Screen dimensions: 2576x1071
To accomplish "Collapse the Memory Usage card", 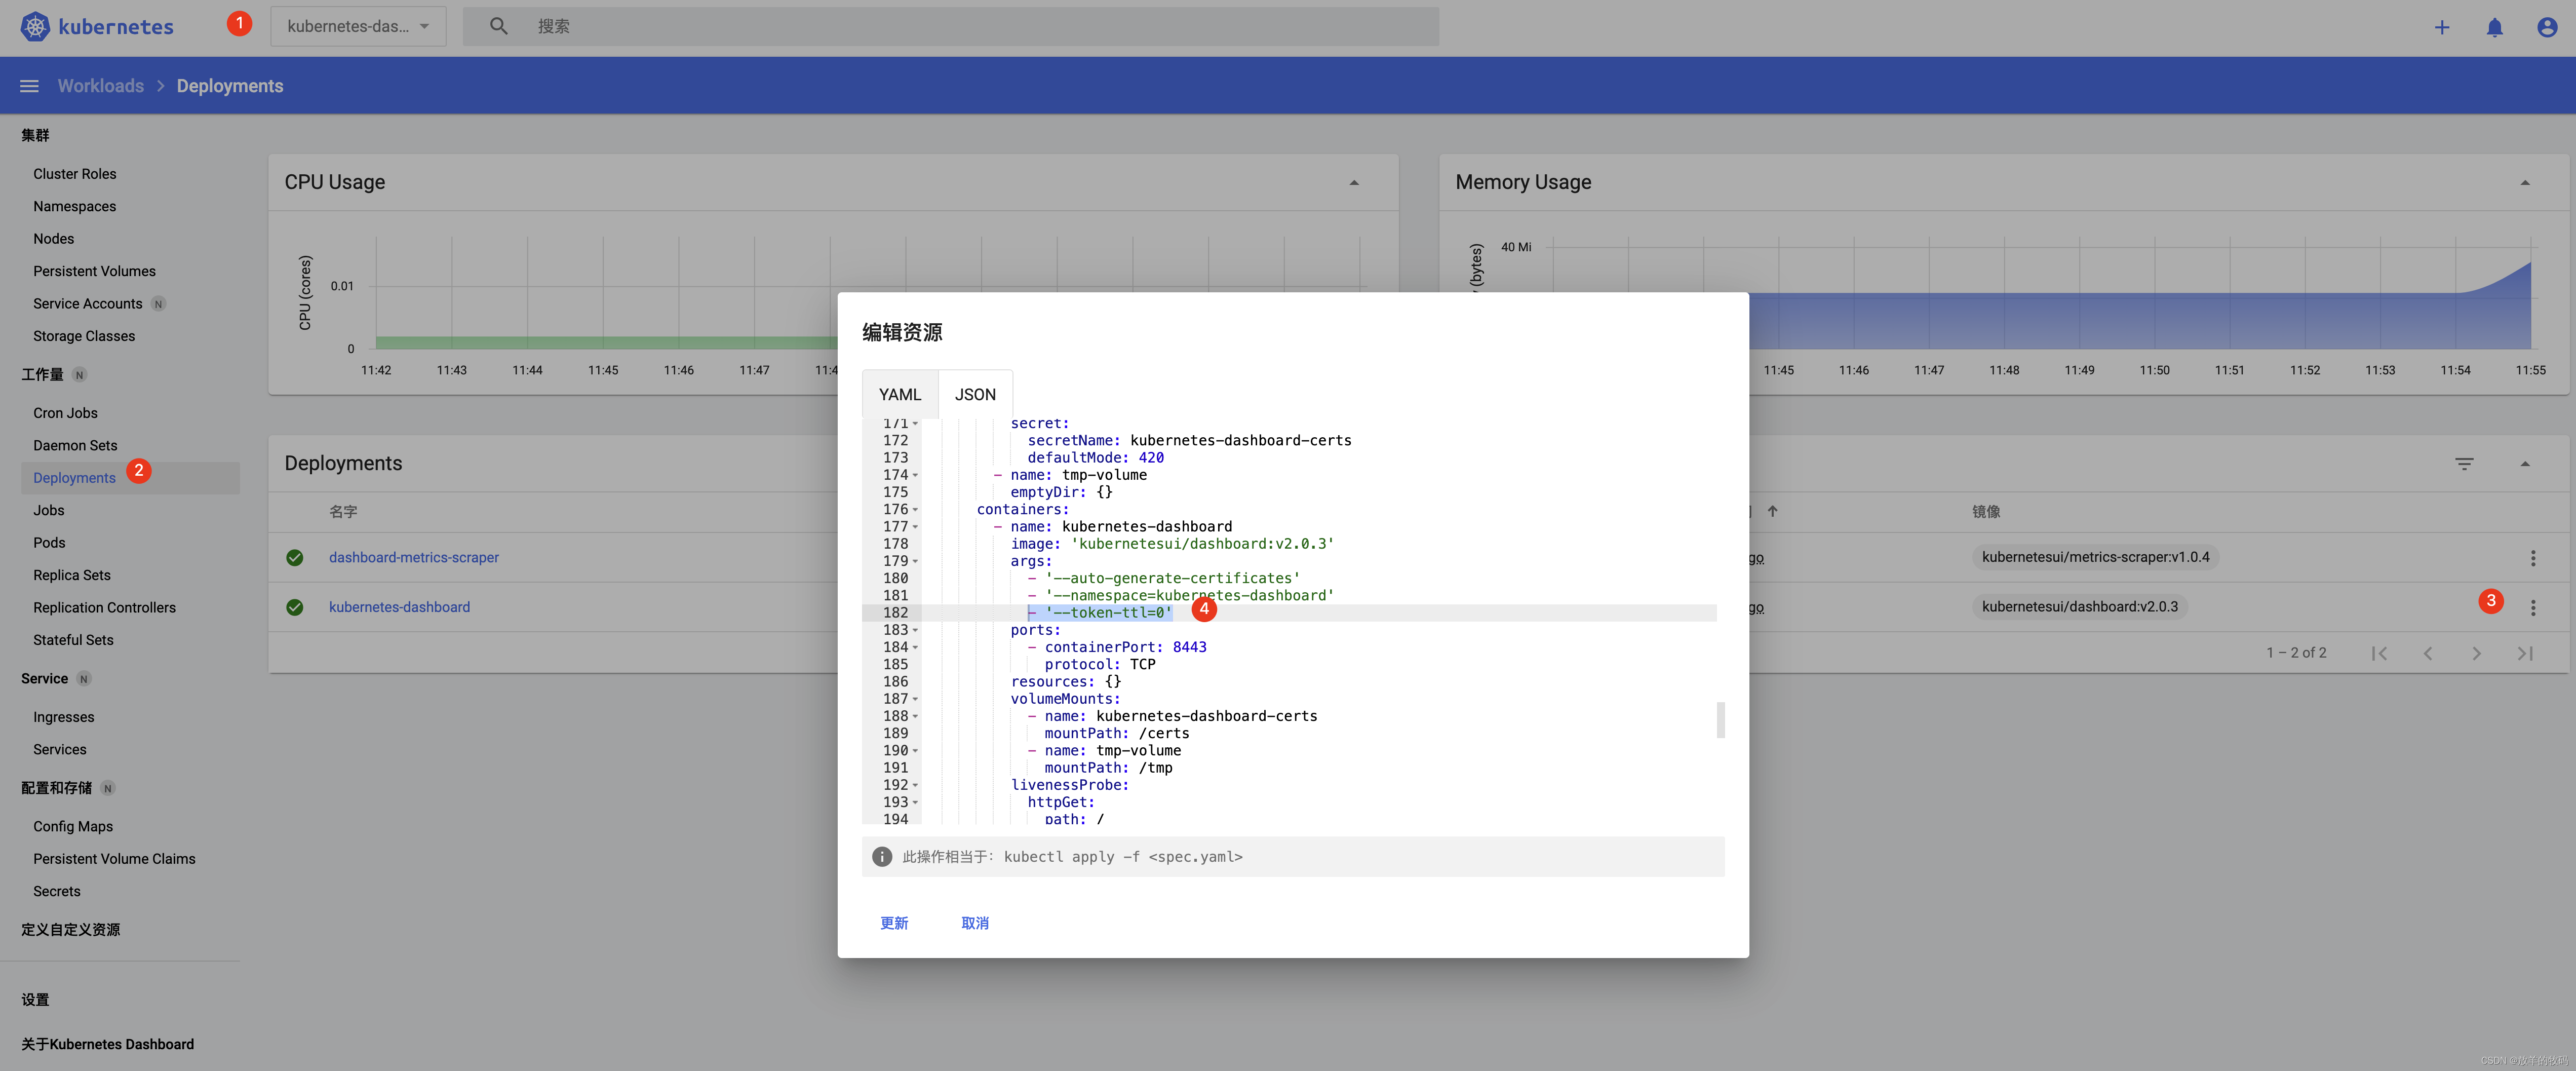I will (2524, 182).
